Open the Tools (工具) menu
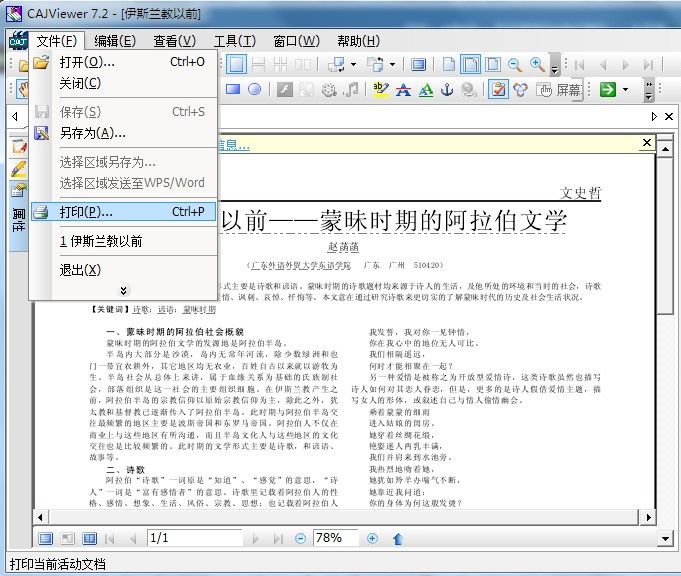The image size is (681, 576). [235, 41]
